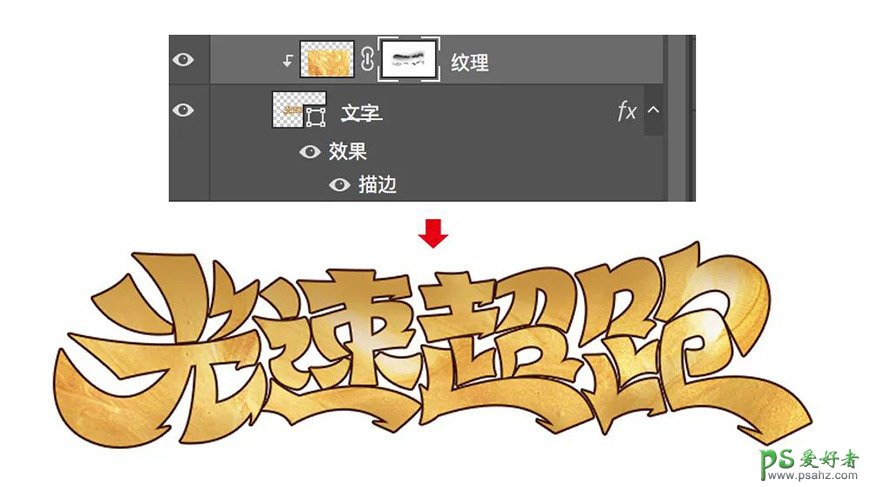The image size is (870, 487).
Task: Click the fx icon on 文字 layer
Action: 627,110
